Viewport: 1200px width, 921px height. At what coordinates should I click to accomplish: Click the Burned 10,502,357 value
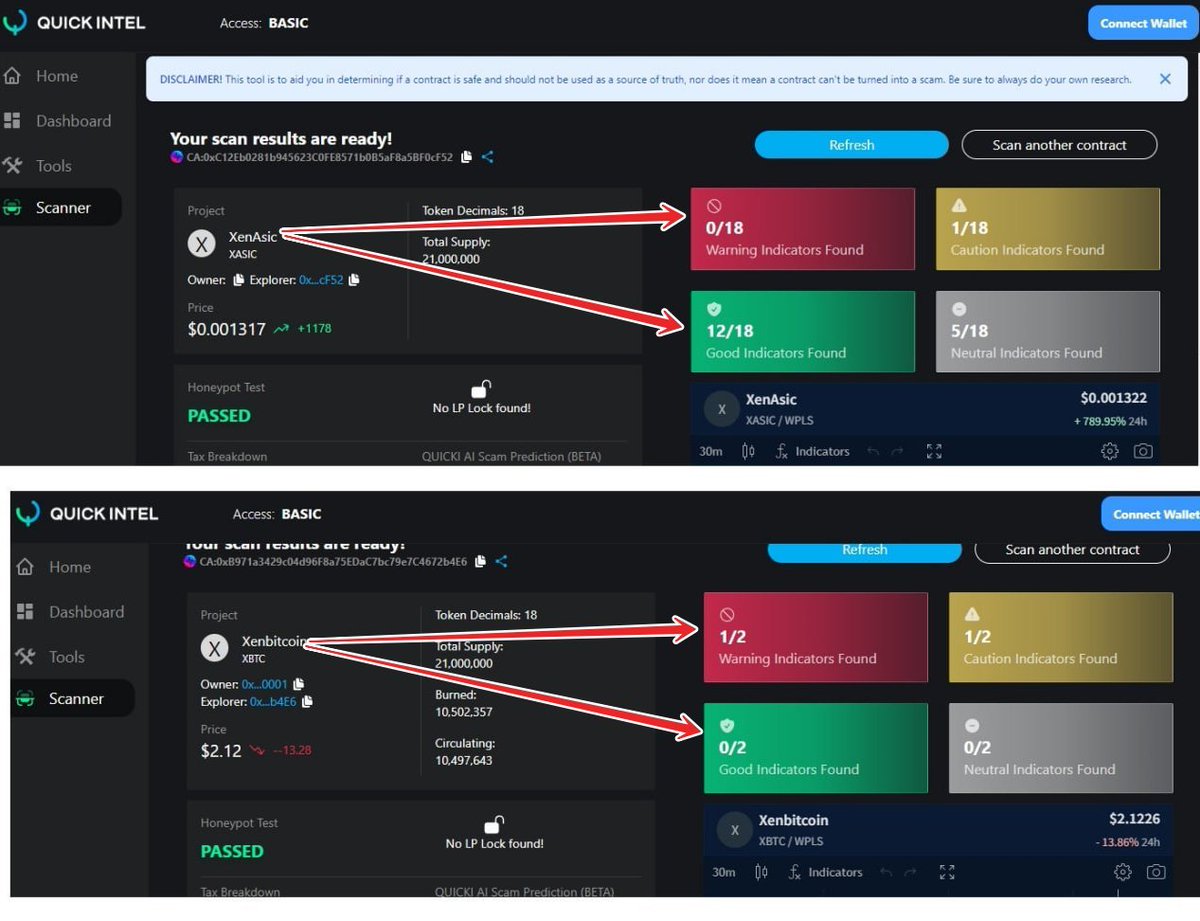(x=463, y=712)
